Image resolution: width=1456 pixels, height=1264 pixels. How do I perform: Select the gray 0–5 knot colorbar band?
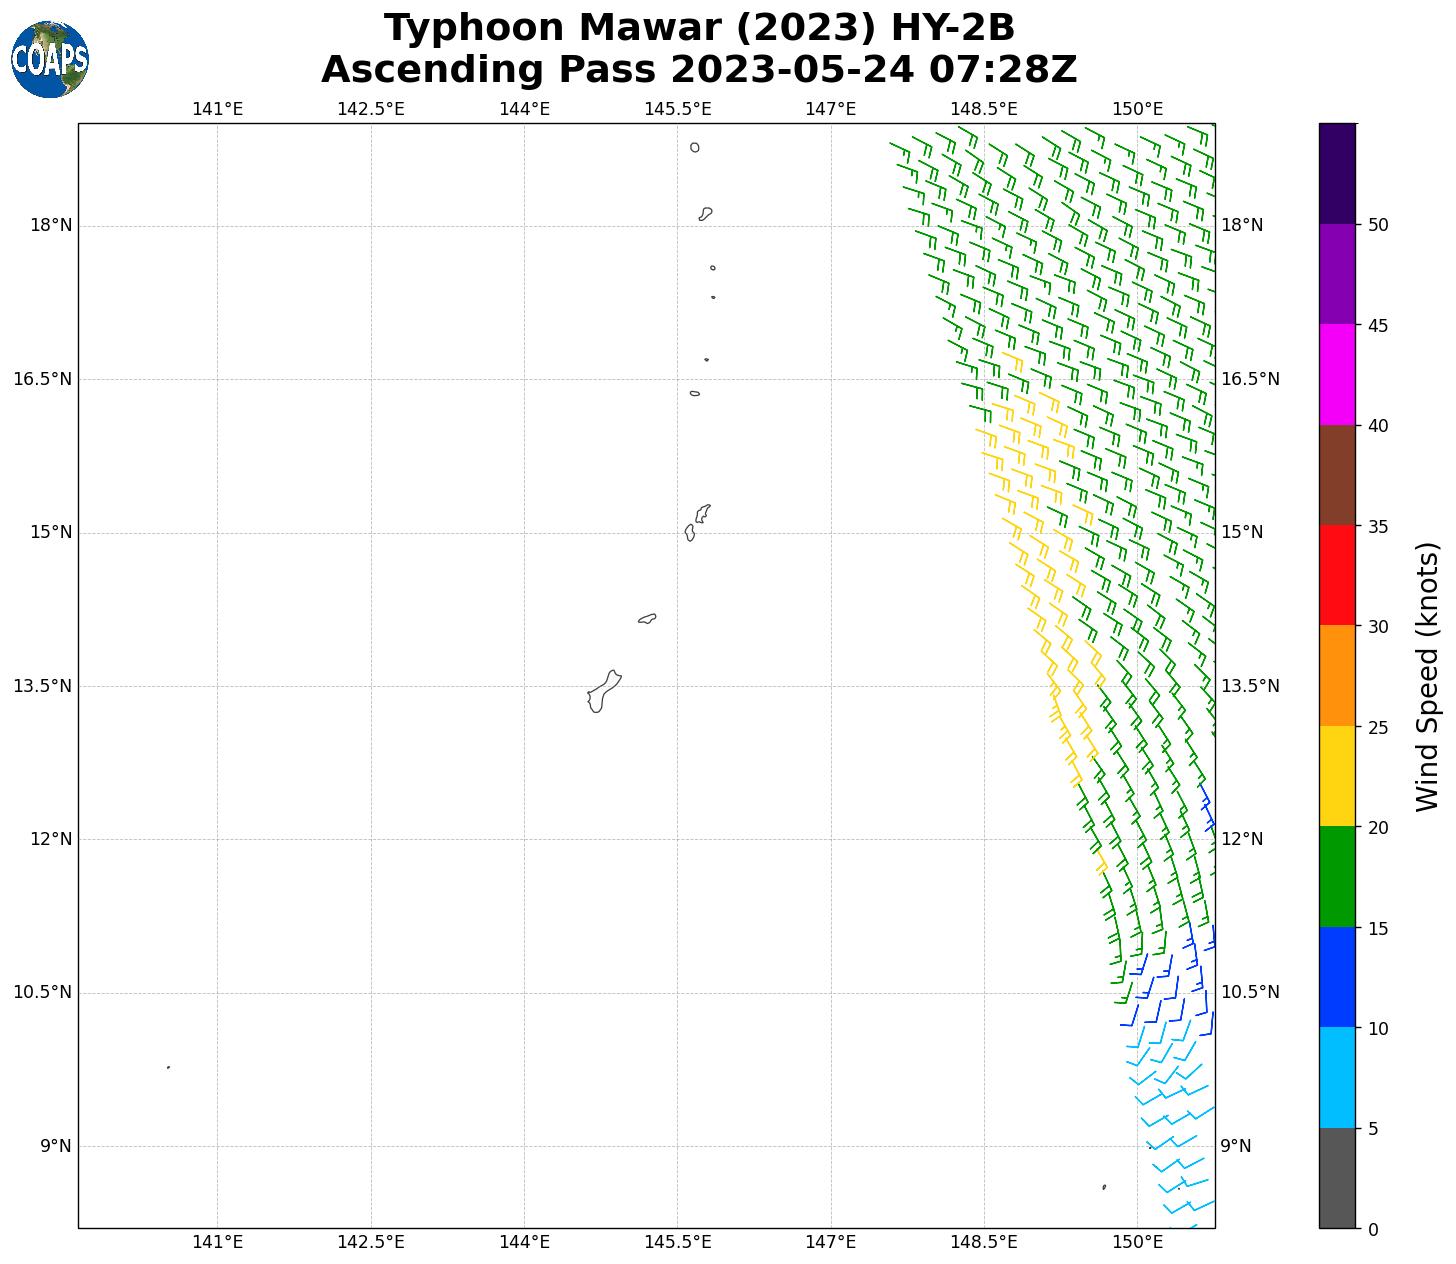[x=1337, y=1178]
